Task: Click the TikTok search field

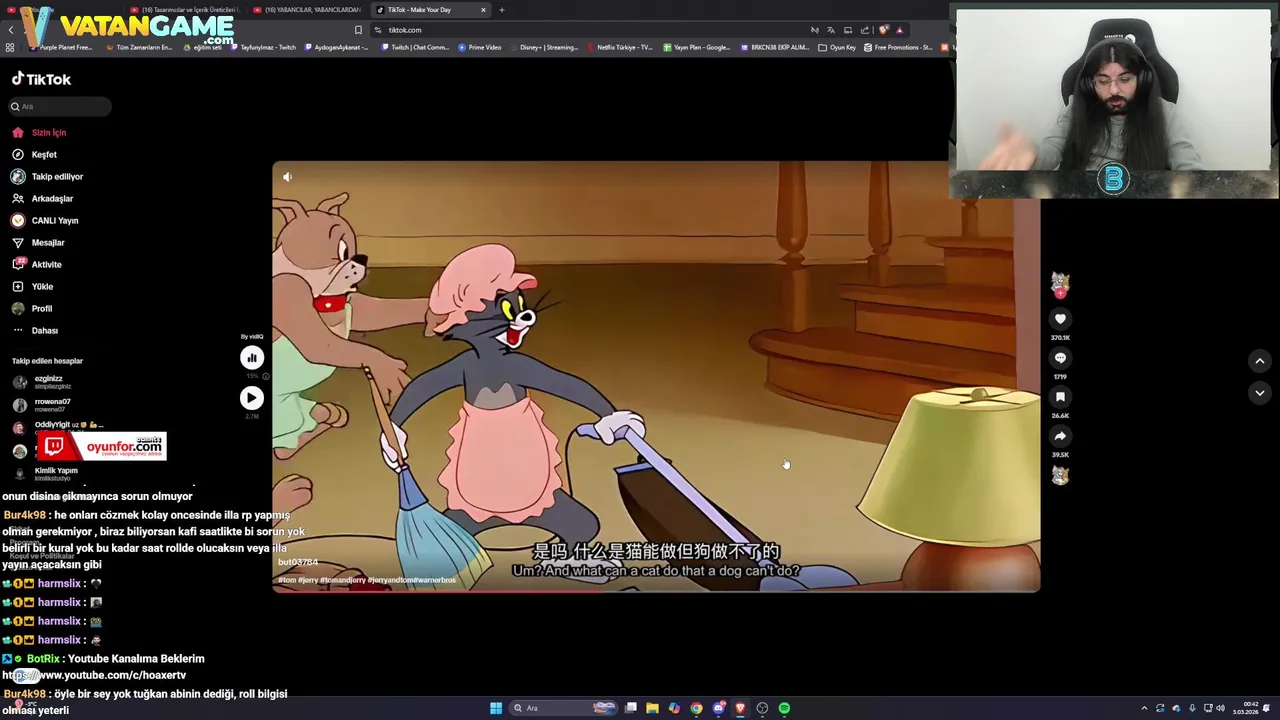Action: click(60, 106)
